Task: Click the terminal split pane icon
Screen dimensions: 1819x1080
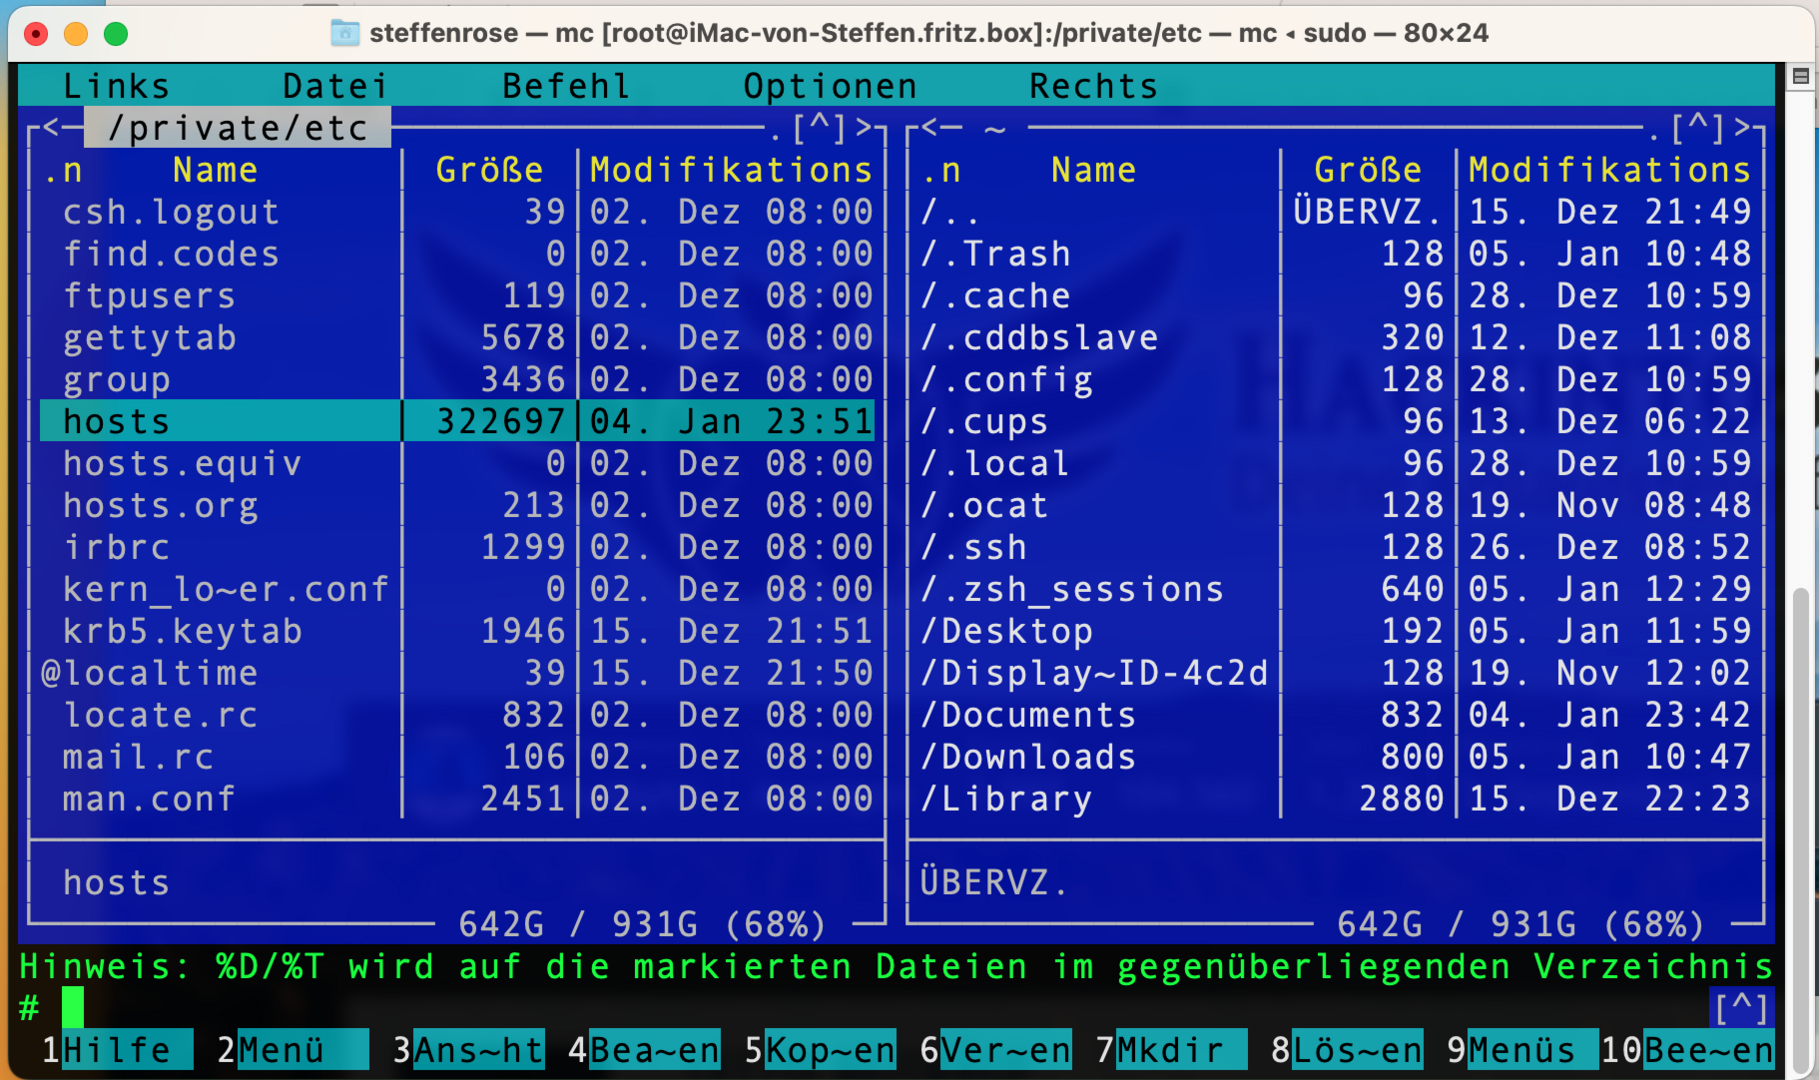Action: 1800,76
